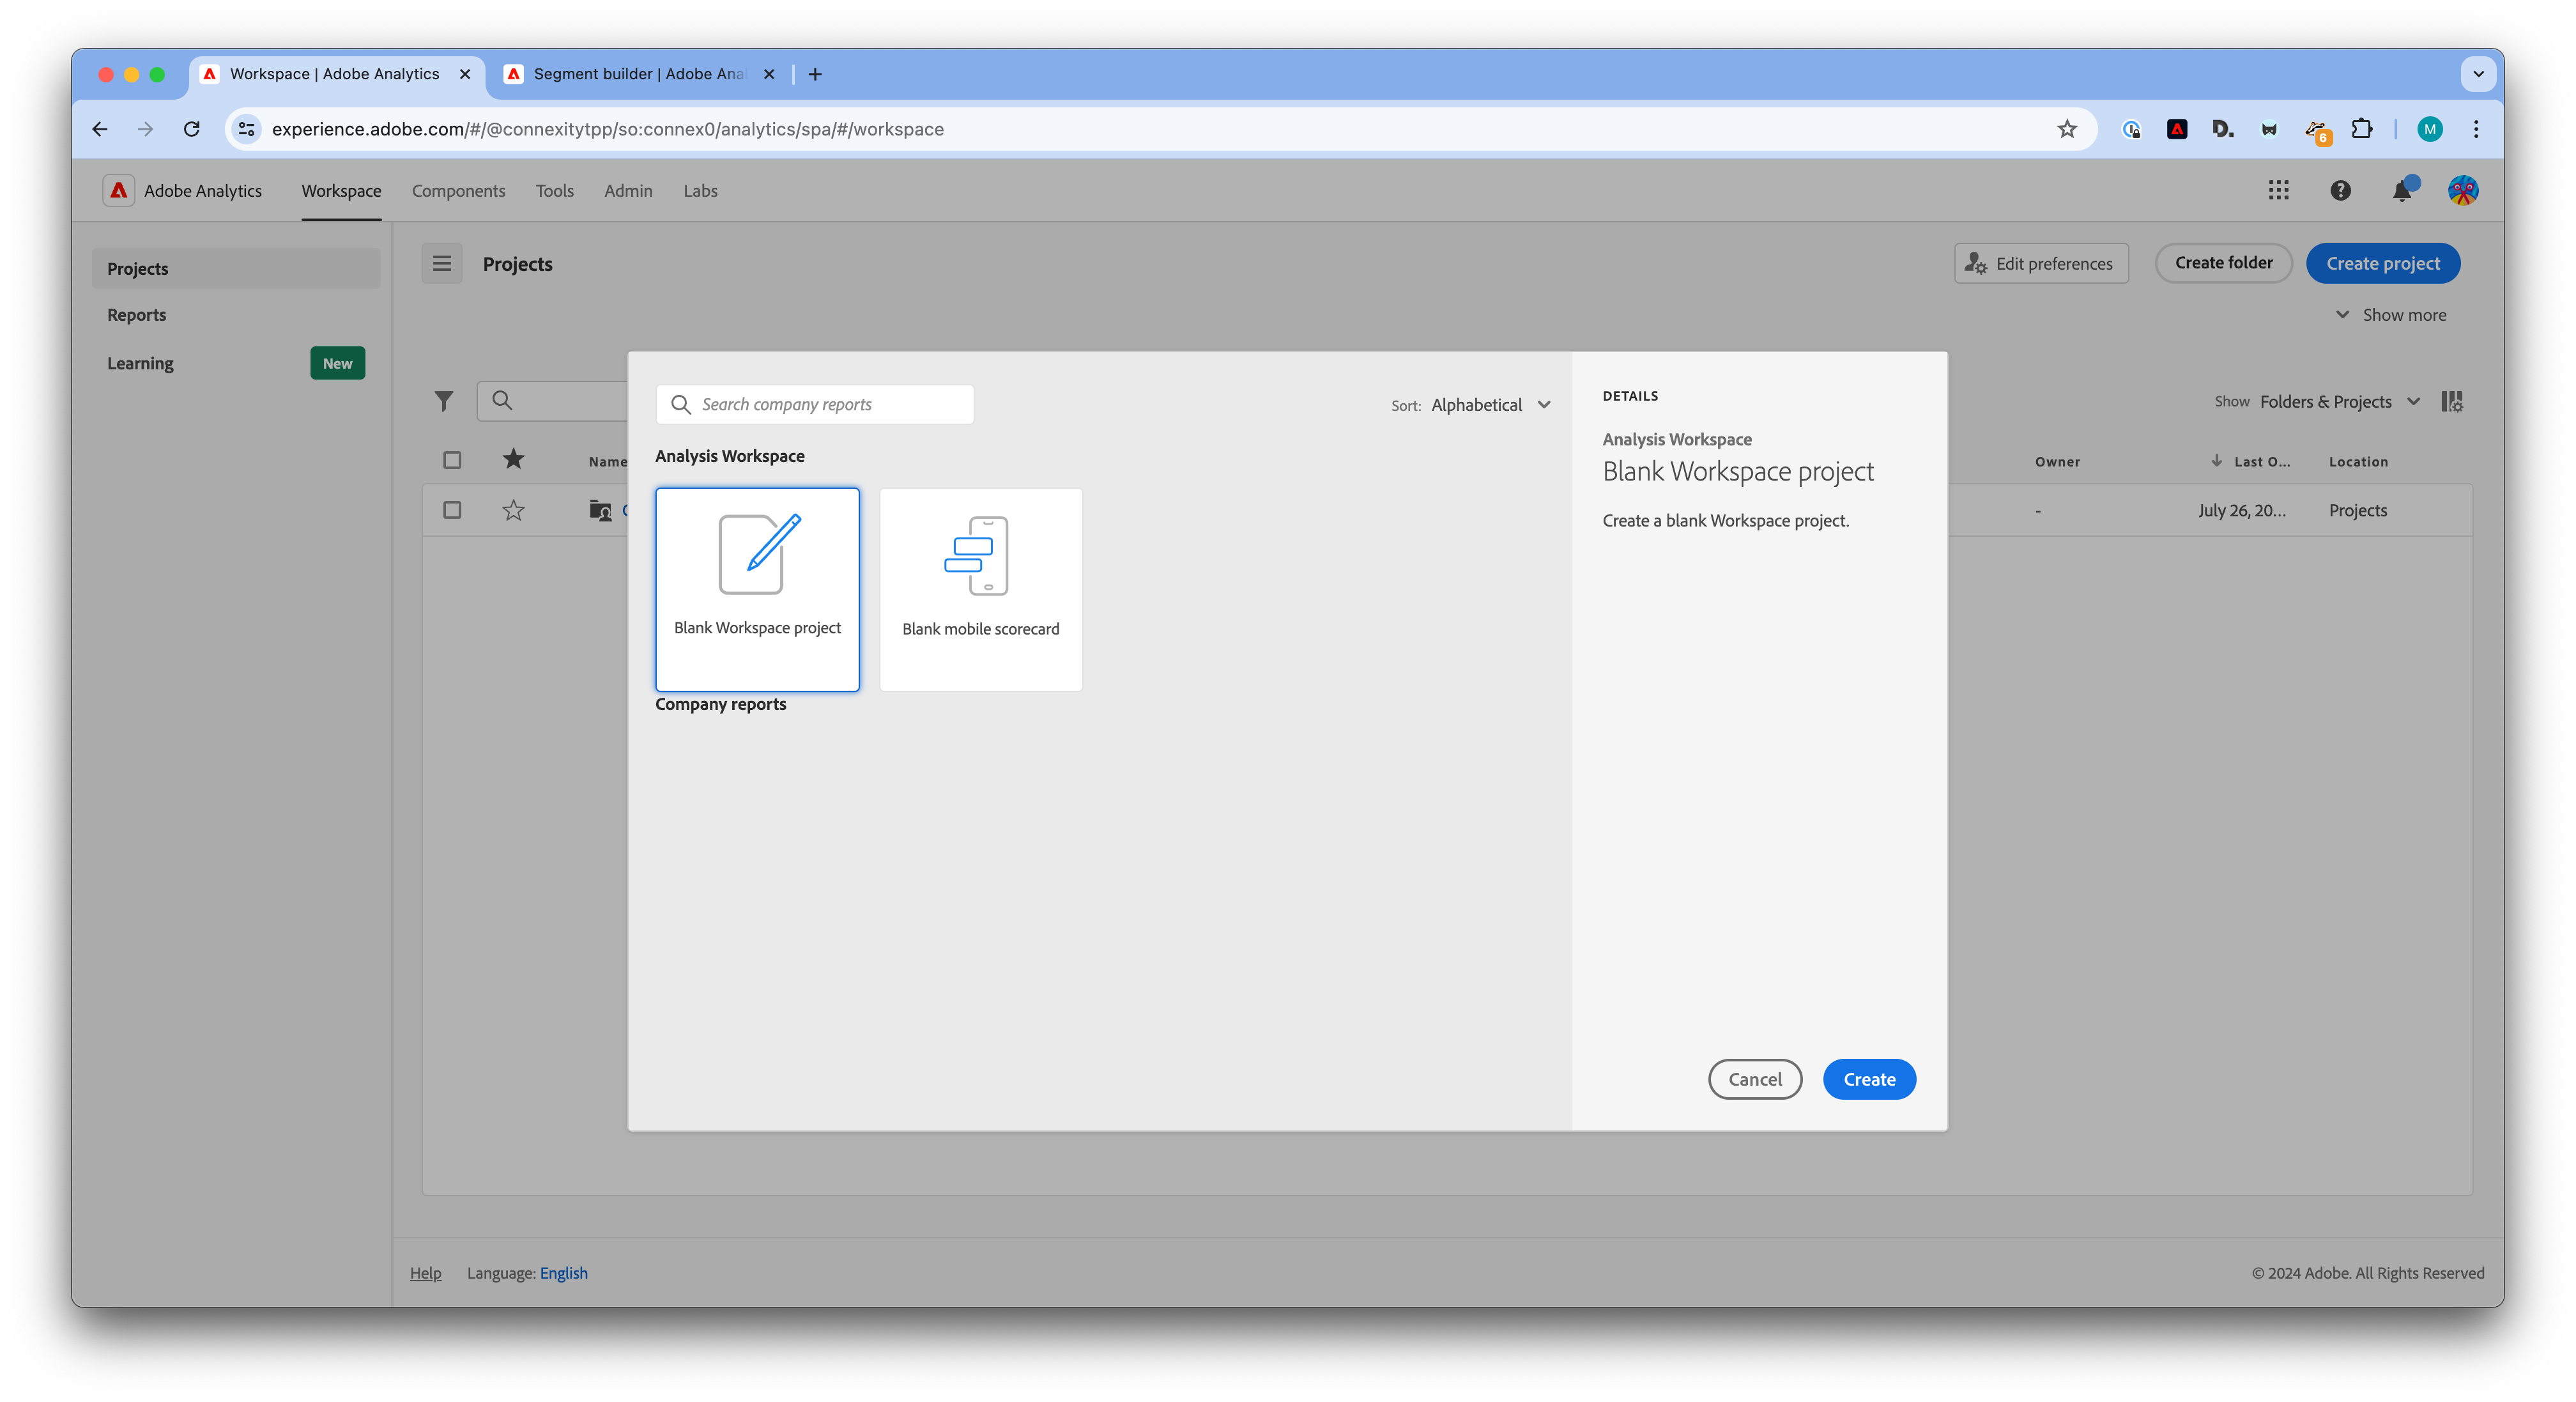Reload the page
Screen dimensions: 2576x1402
192,129
